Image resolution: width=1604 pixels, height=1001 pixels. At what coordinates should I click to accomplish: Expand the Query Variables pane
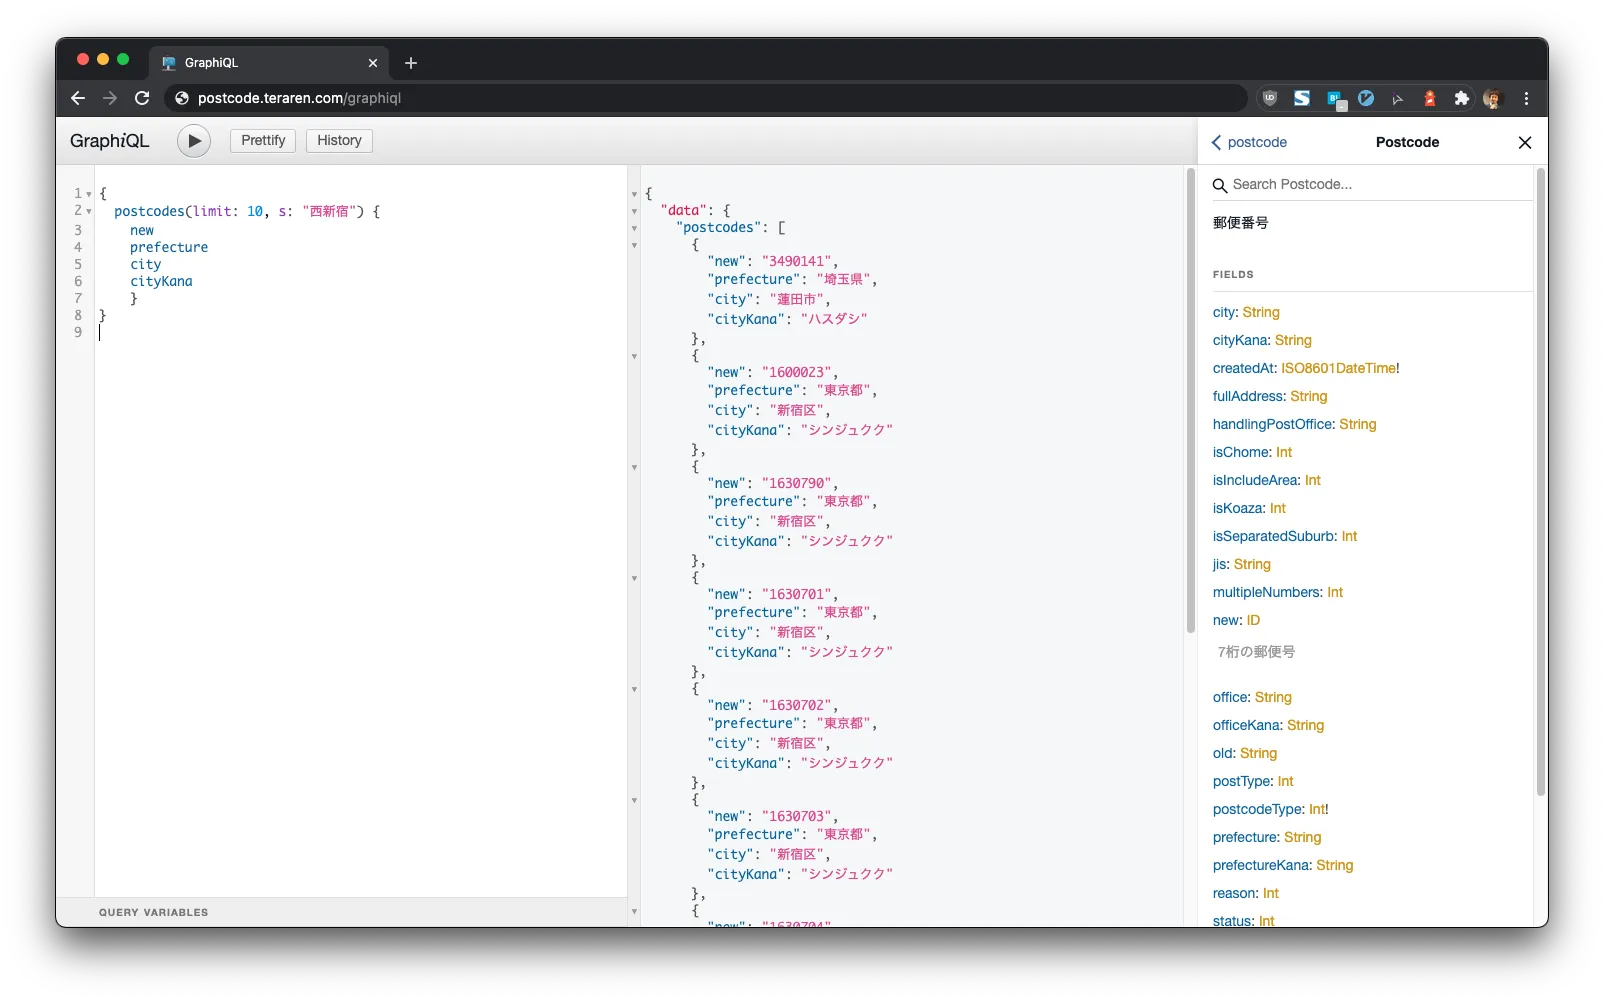coord(154,912)
